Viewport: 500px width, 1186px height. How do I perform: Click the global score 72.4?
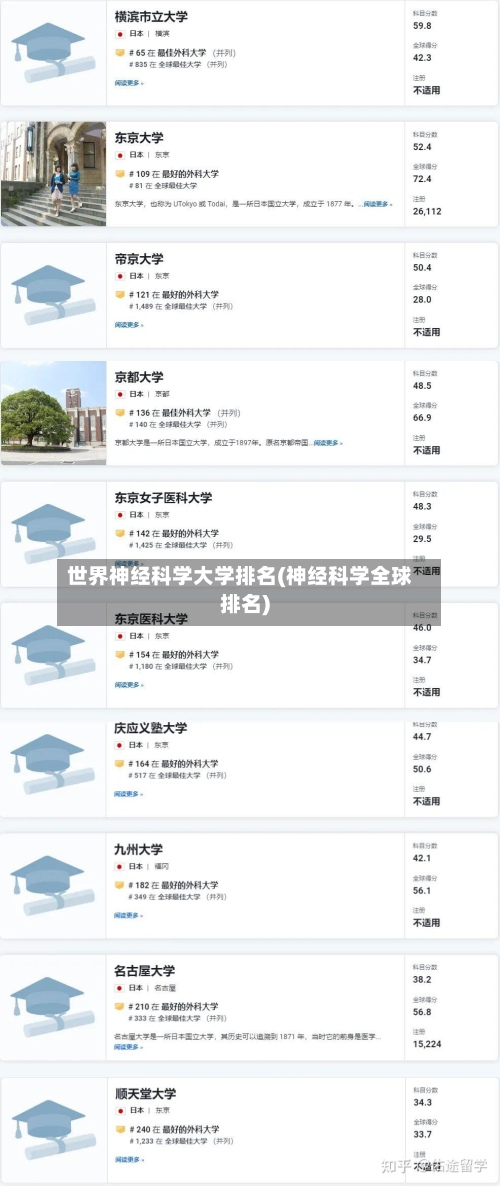pos(422,179)
